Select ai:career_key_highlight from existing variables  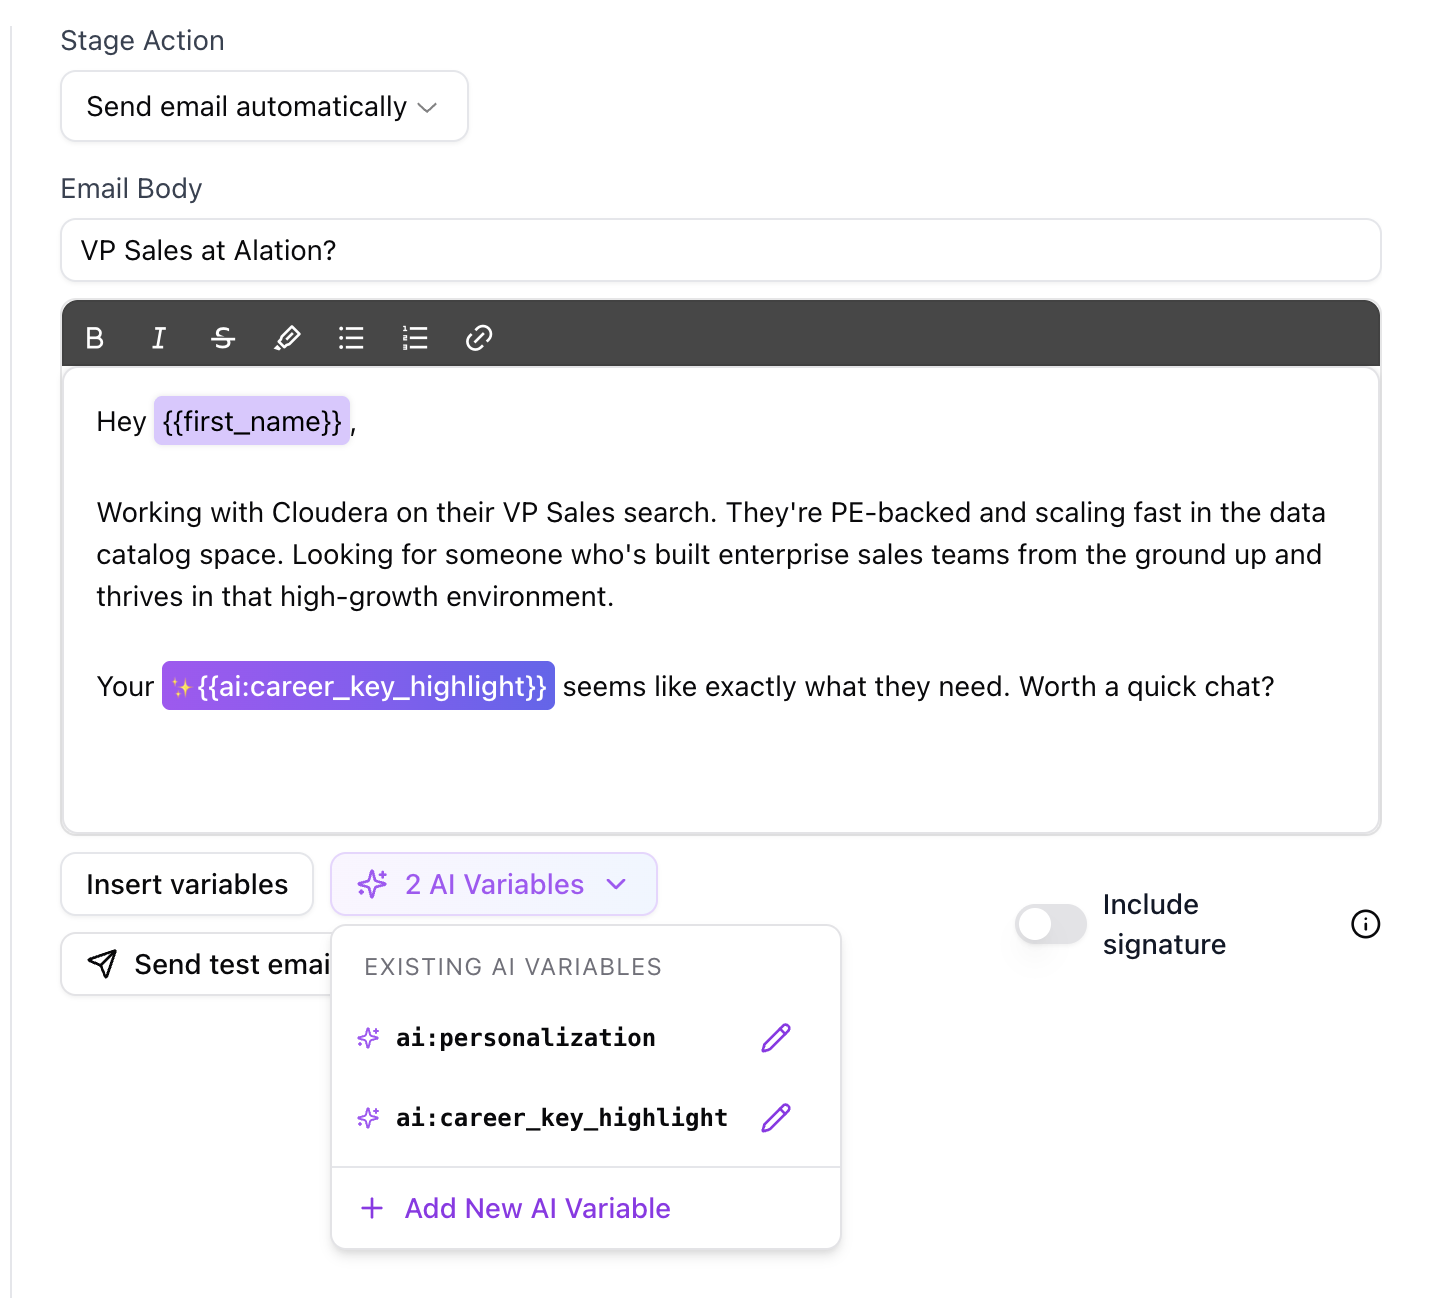[561, 1117]
